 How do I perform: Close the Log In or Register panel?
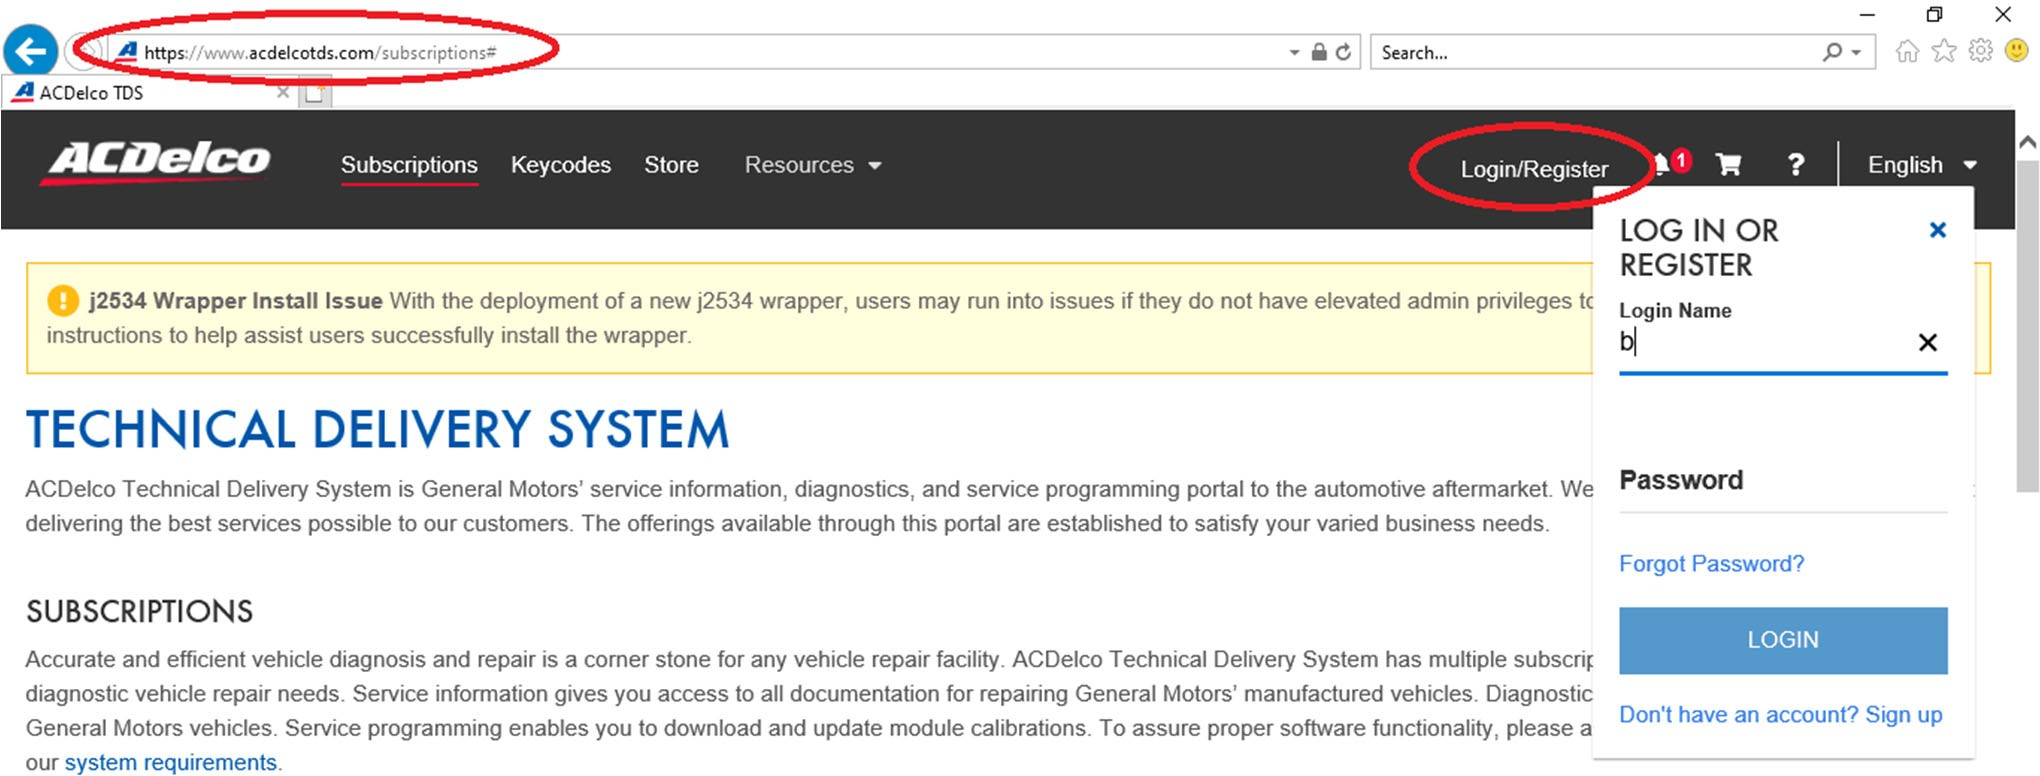pyautogui.click(x=1937, y=230)
